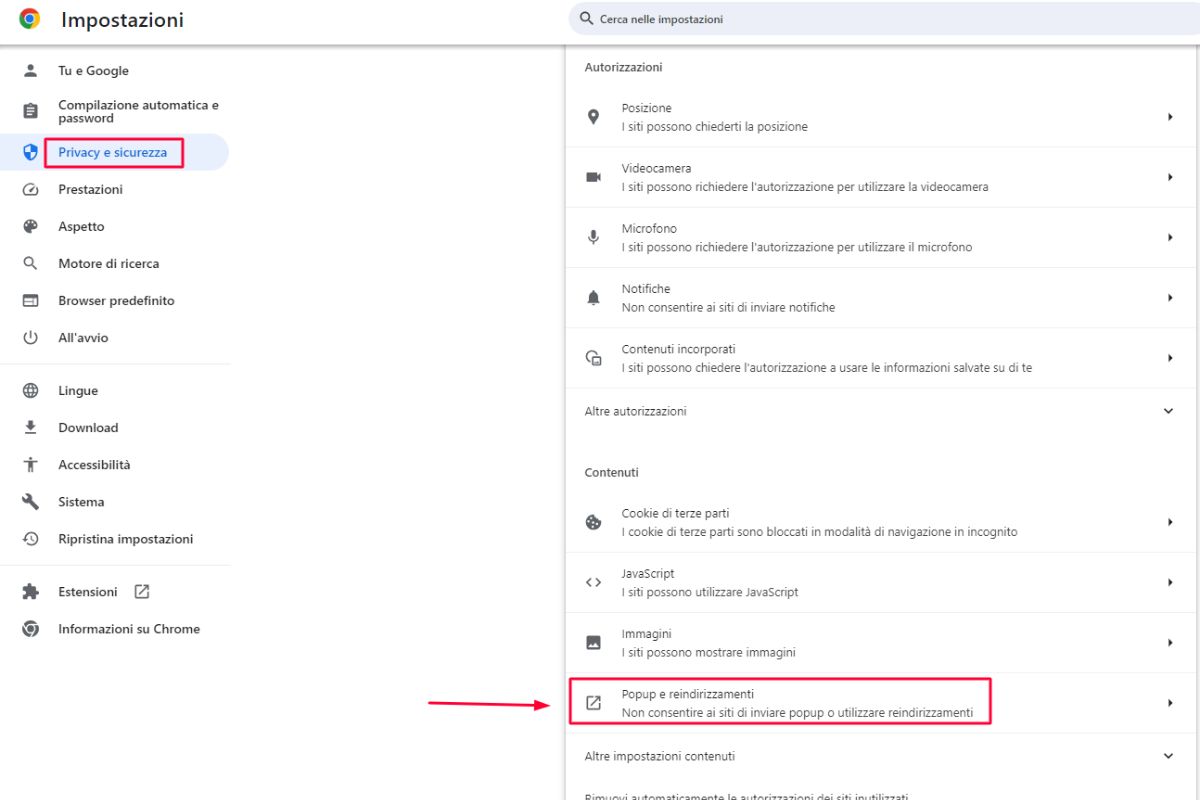Screen dimensions: 1200x800
Task: Click the JavaScript code brackets icon
Action: pos(593,582)
